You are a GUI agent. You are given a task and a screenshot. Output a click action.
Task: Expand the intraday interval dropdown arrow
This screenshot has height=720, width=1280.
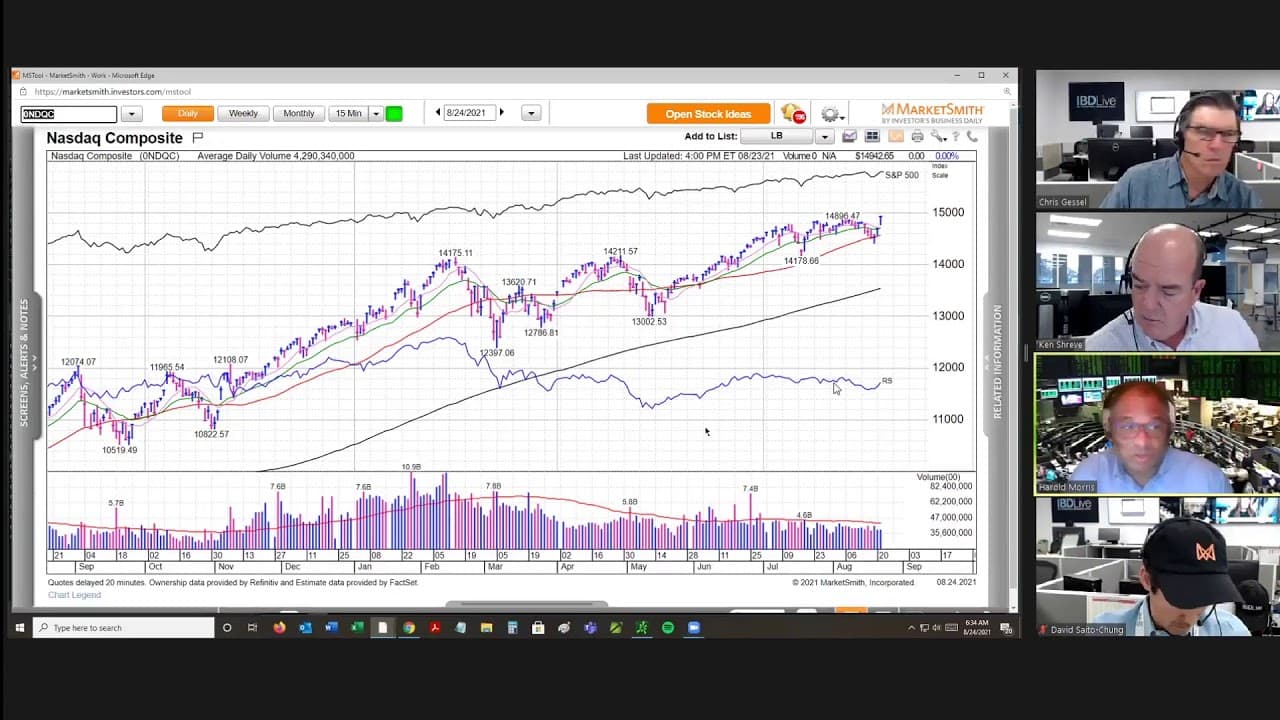coord(376,113)
